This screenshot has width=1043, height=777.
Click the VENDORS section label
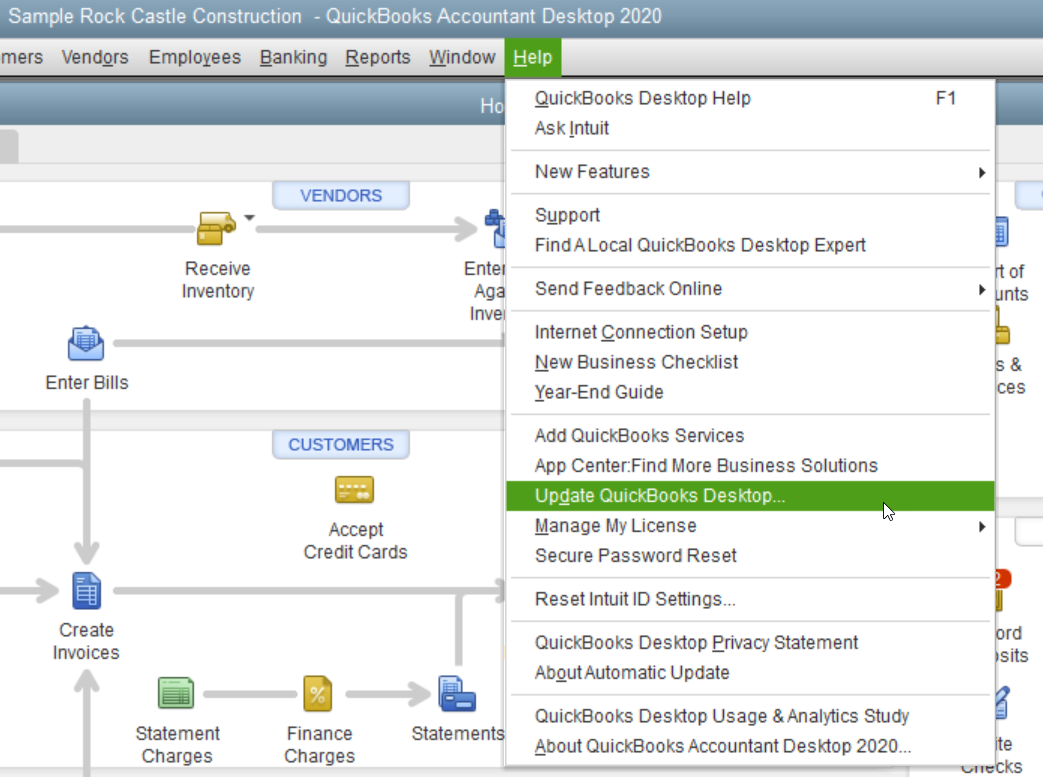pyautogui.click(x=341, y=195)
